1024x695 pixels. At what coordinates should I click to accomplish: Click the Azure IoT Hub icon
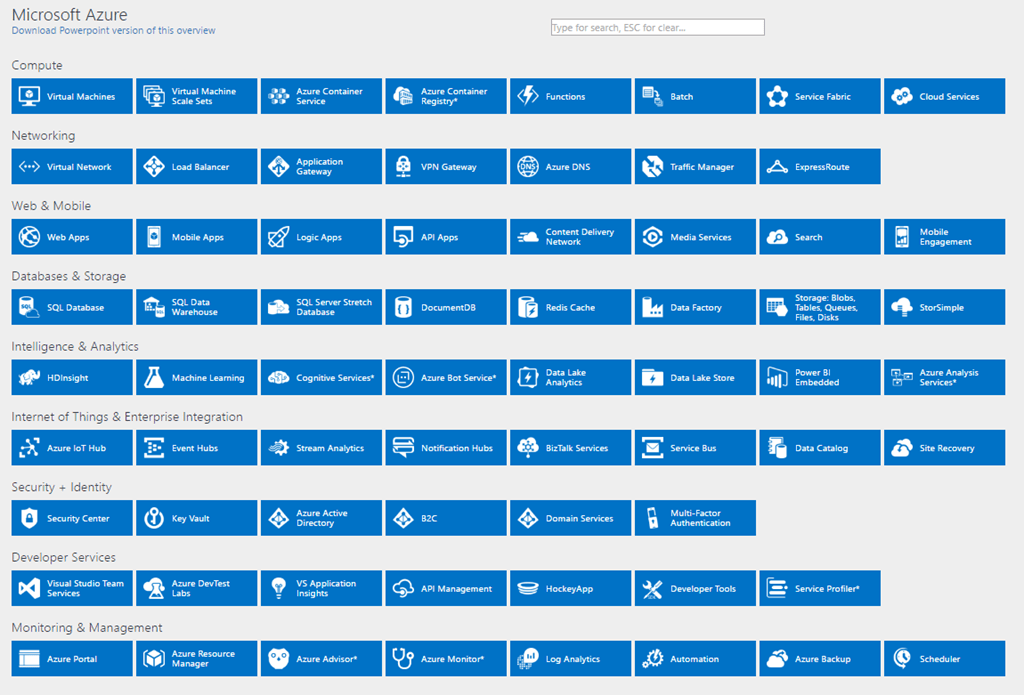click(29, 447)
